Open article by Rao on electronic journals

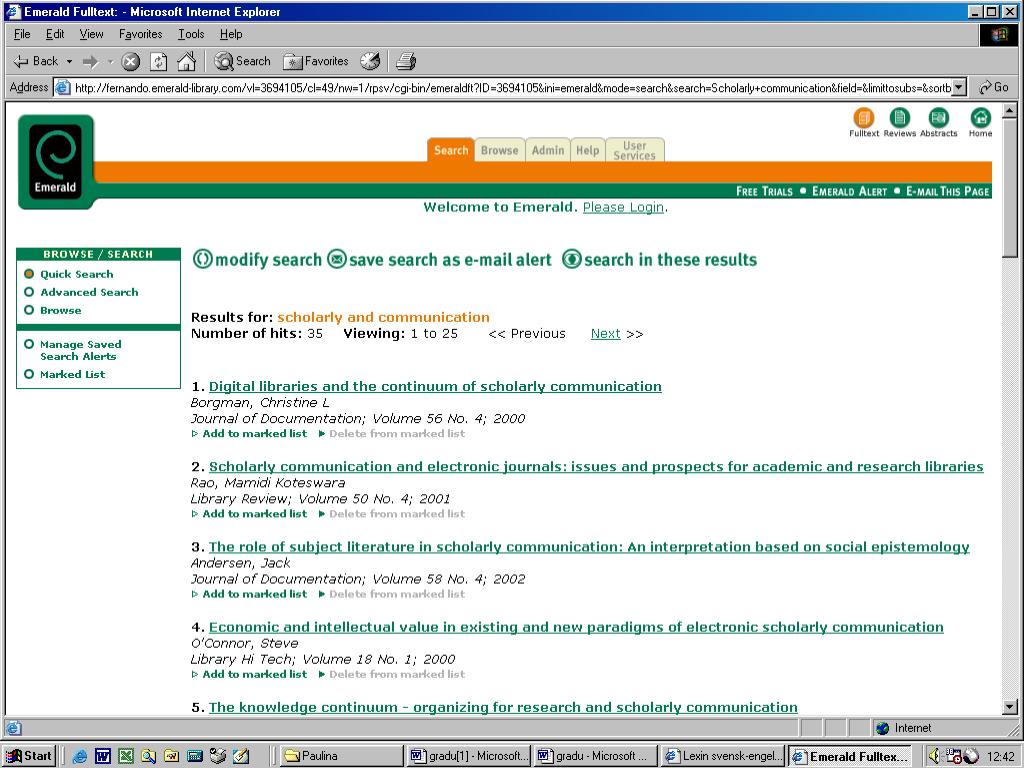tap(596, 467)
